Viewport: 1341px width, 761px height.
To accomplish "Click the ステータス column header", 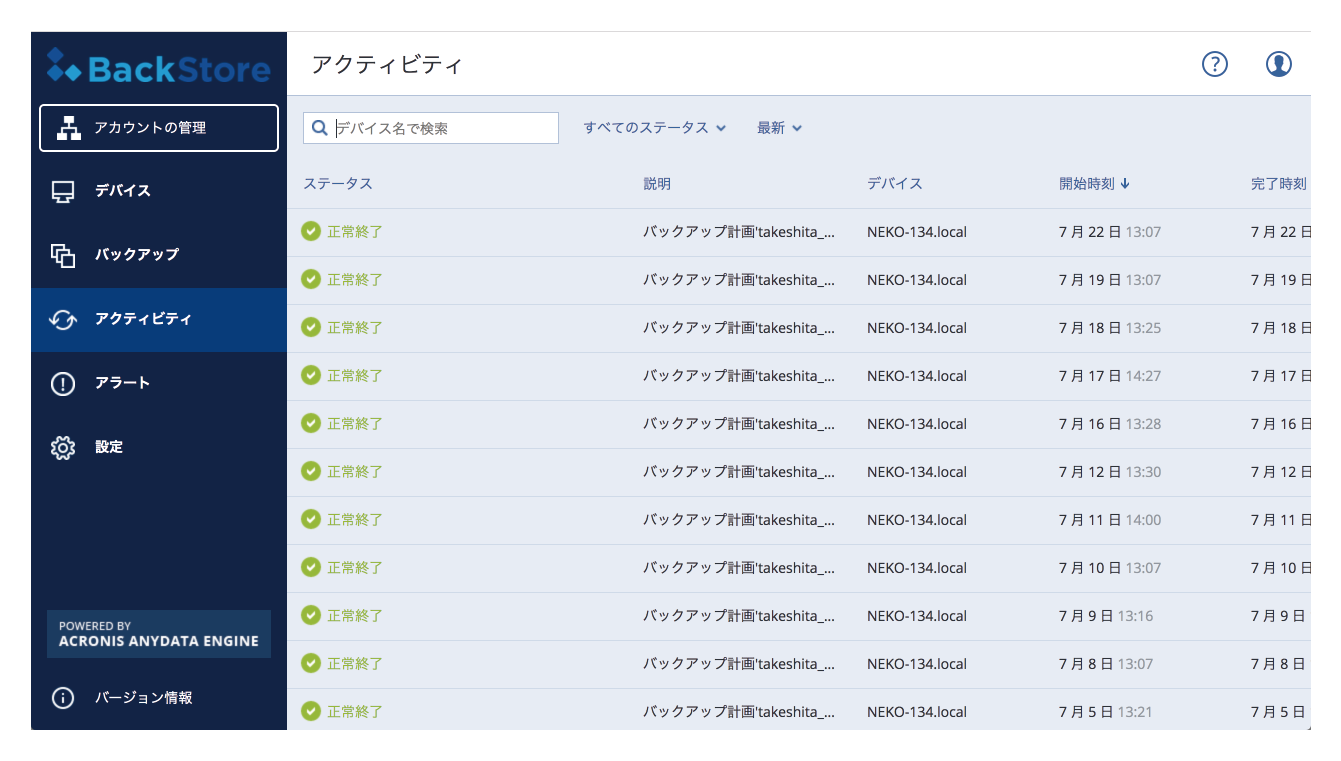I will (x=338, y=184).
